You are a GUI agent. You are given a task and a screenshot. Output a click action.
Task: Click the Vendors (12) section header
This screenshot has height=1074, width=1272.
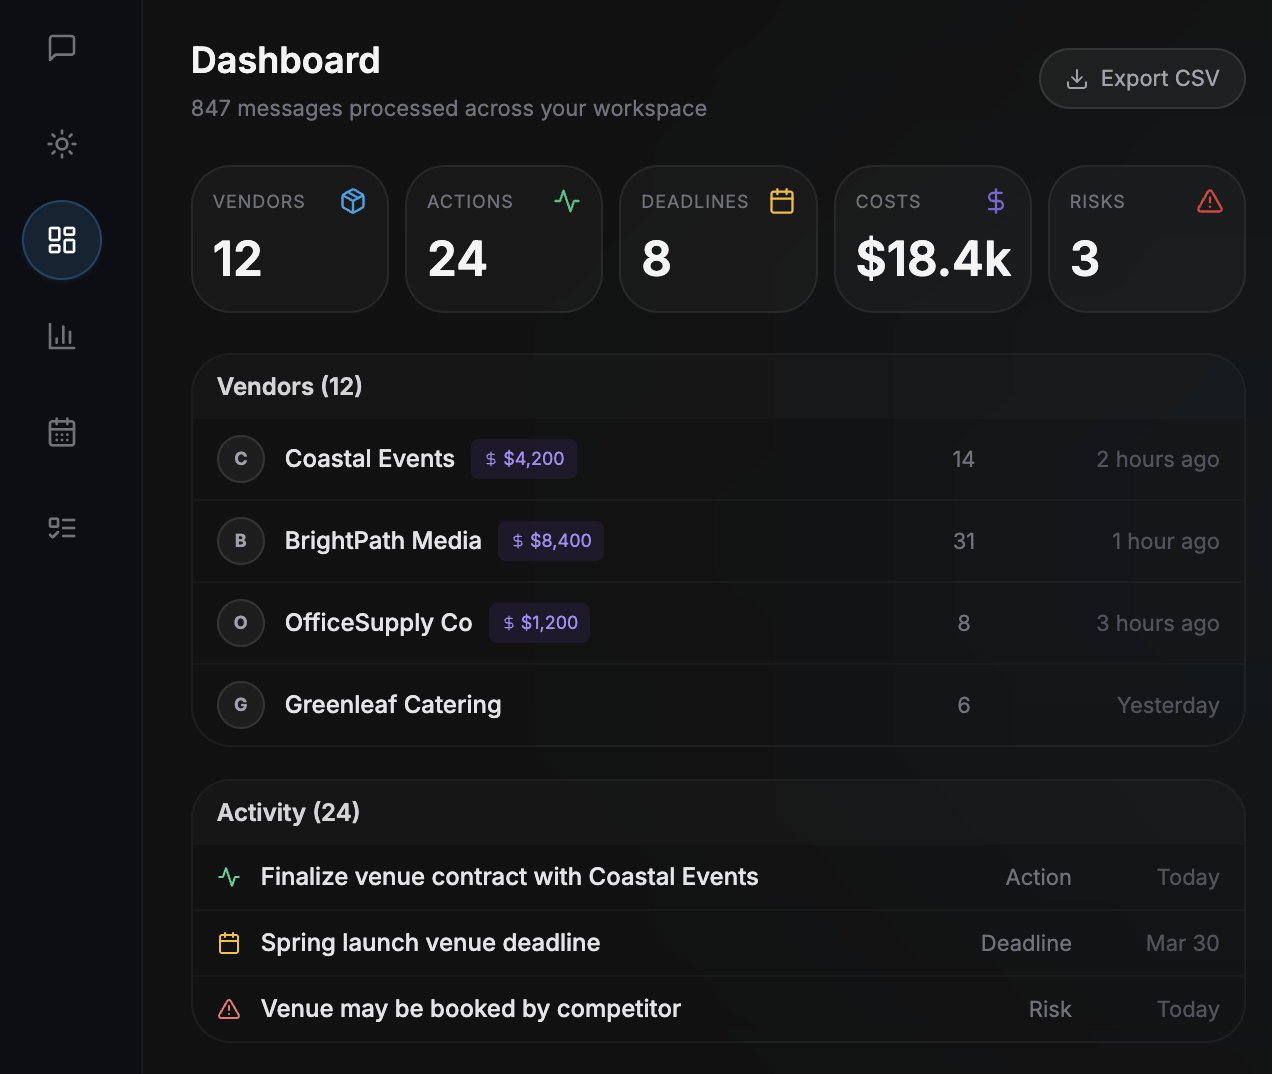coord(289,386)
